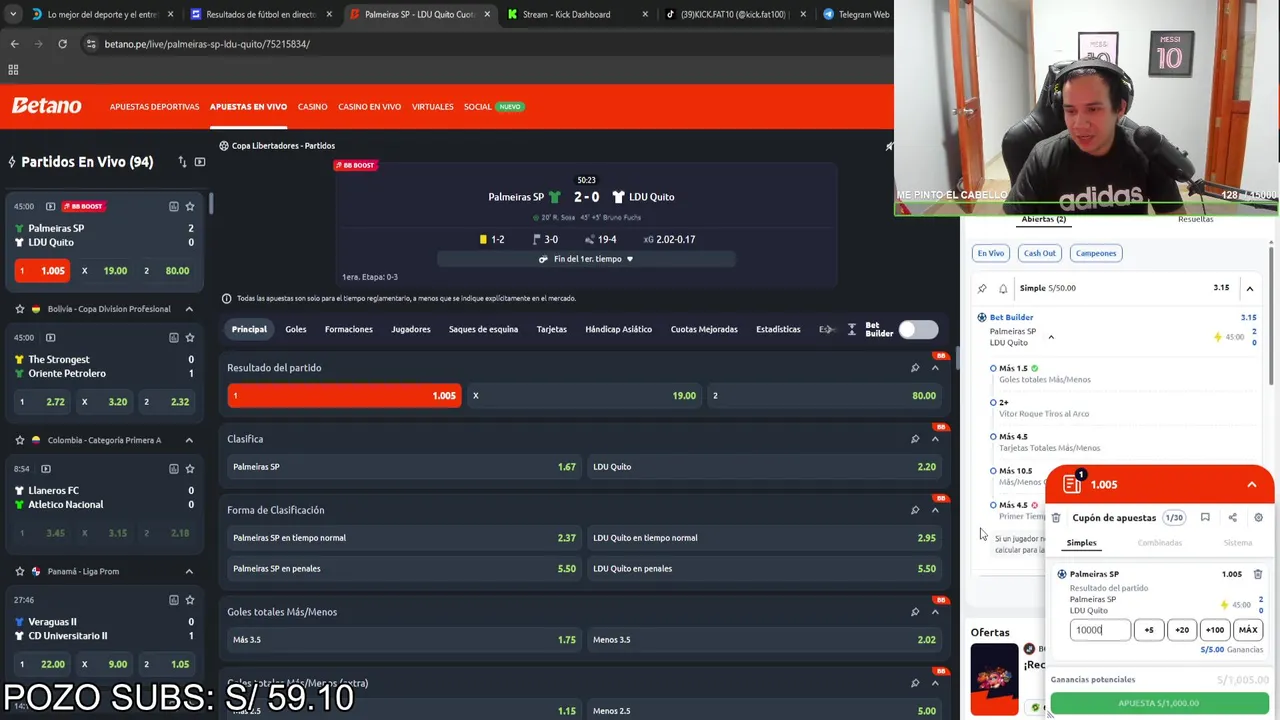Clear betslip using trash icon beside Cupón de apuestas
This screenshot has width=1280, height=720.
click(x=1055, y=518)
